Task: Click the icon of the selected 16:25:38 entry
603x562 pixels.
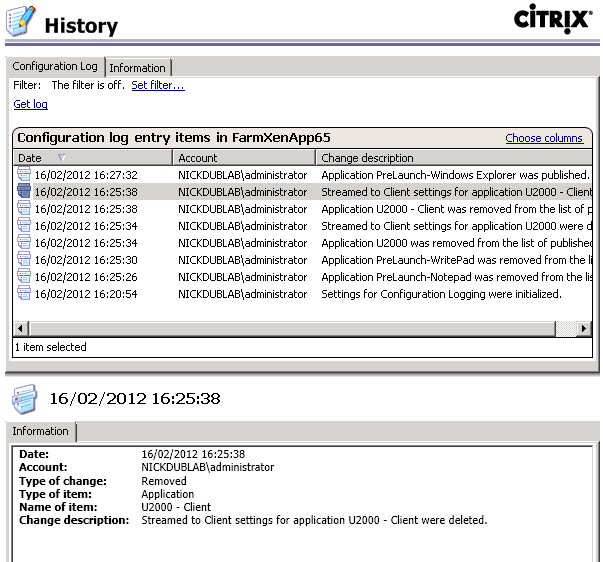Action: point(24,192)
